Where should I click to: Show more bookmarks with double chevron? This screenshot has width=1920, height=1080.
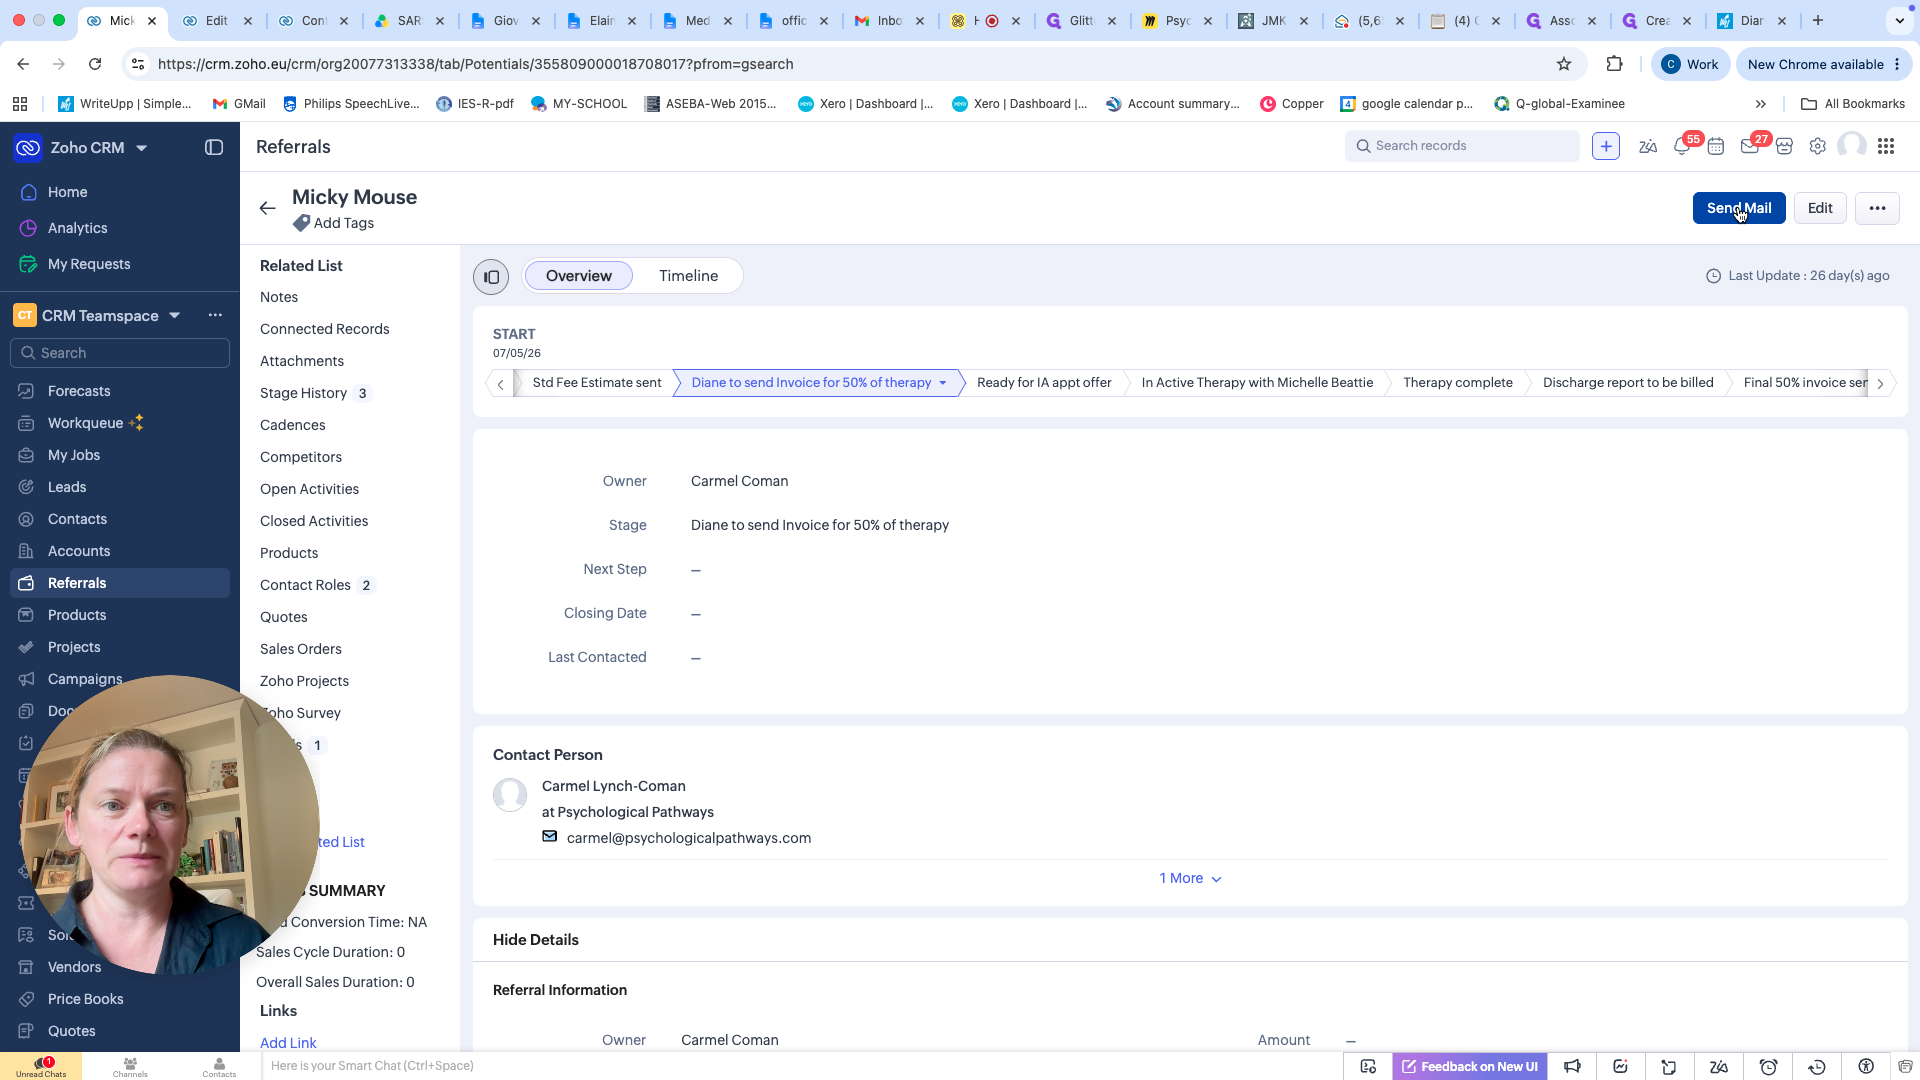coord(1761,104)
